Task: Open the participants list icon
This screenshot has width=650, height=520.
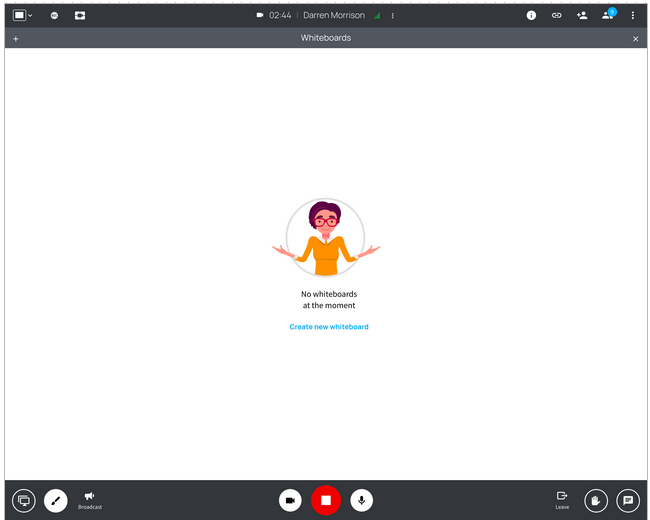Action: click(x=608, y=15)
